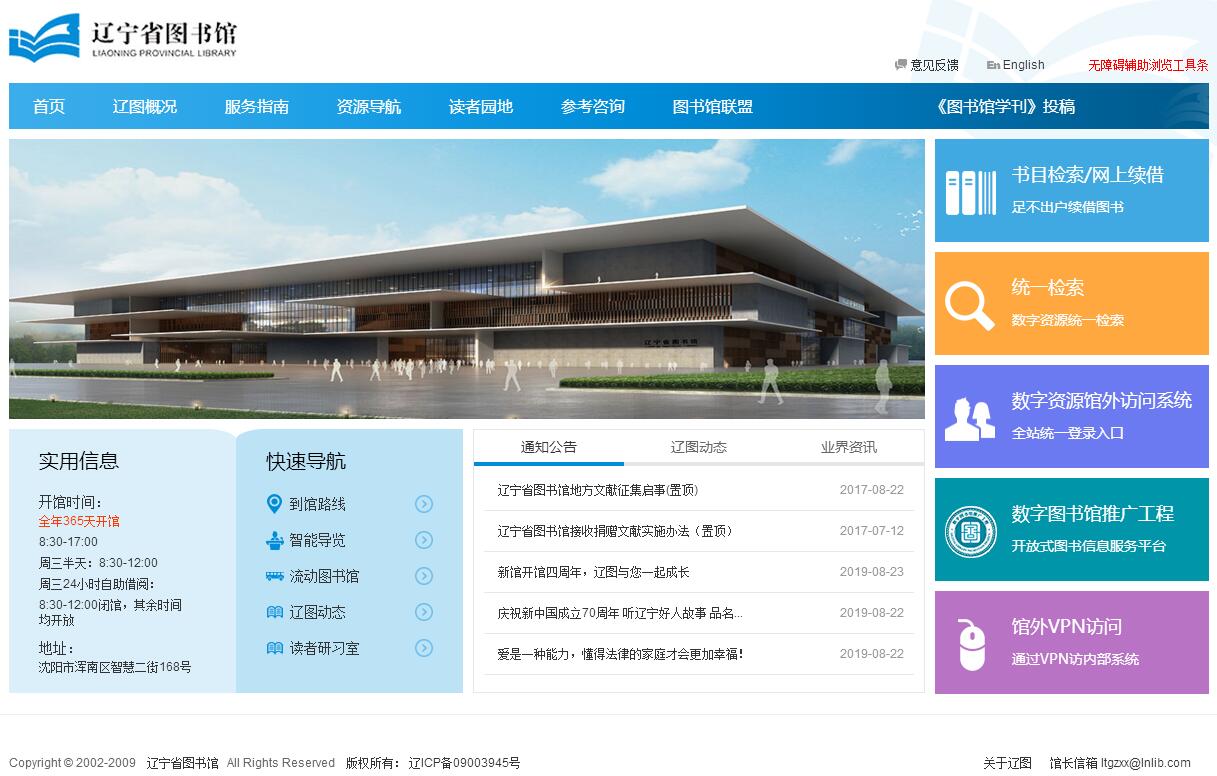Click the map pin icon beside 到馆路线

(x=274, y=504)
